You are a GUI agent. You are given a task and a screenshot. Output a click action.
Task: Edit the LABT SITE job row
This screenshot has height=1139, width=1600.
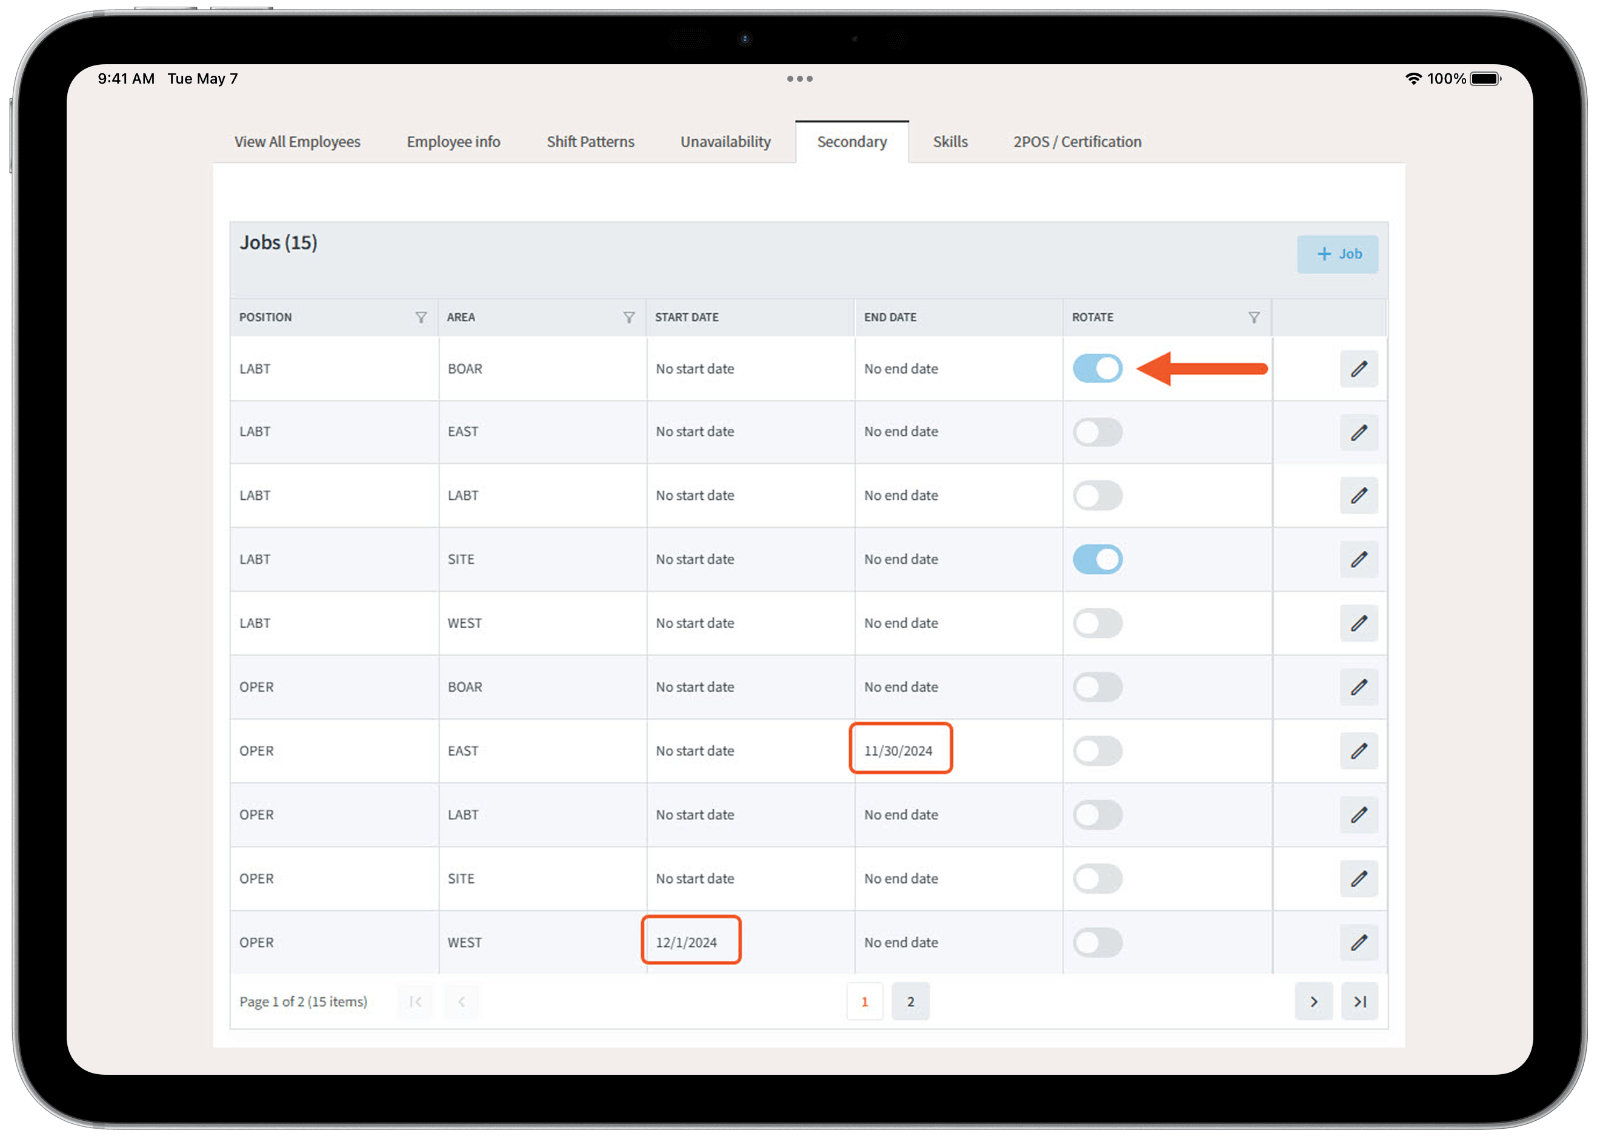(x=1359, y=560)
